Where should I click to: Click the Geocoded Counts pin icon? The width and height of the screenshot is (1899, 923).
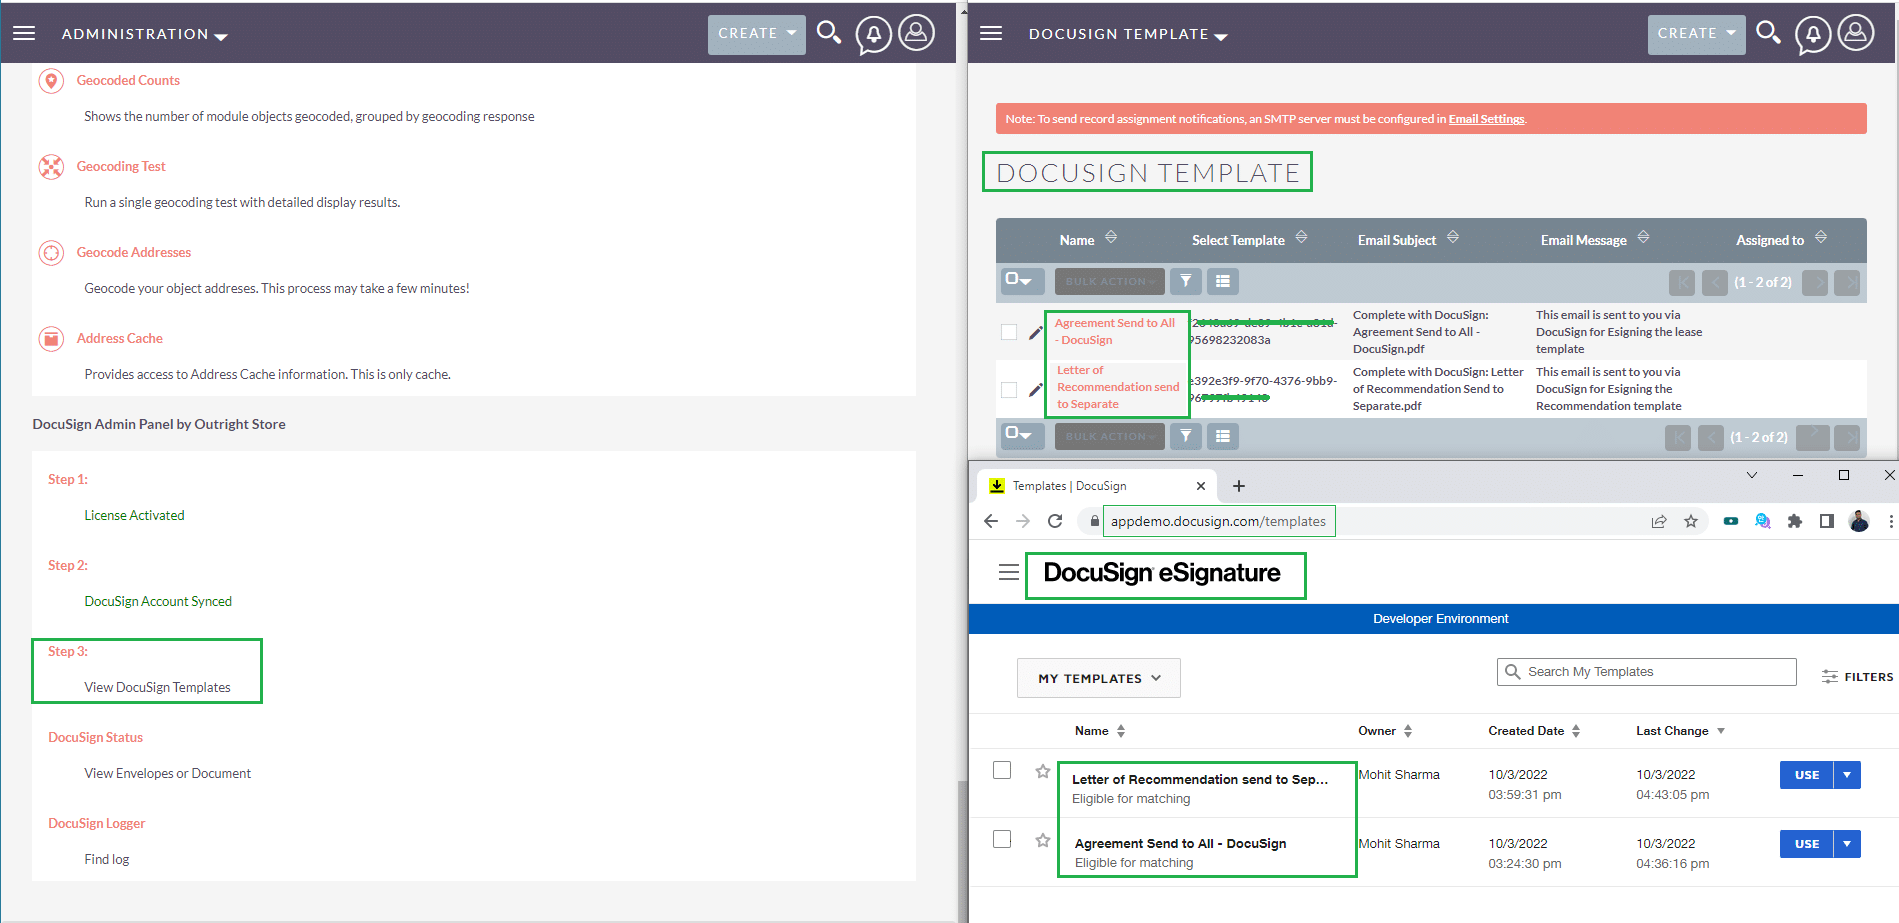point(51,81)
